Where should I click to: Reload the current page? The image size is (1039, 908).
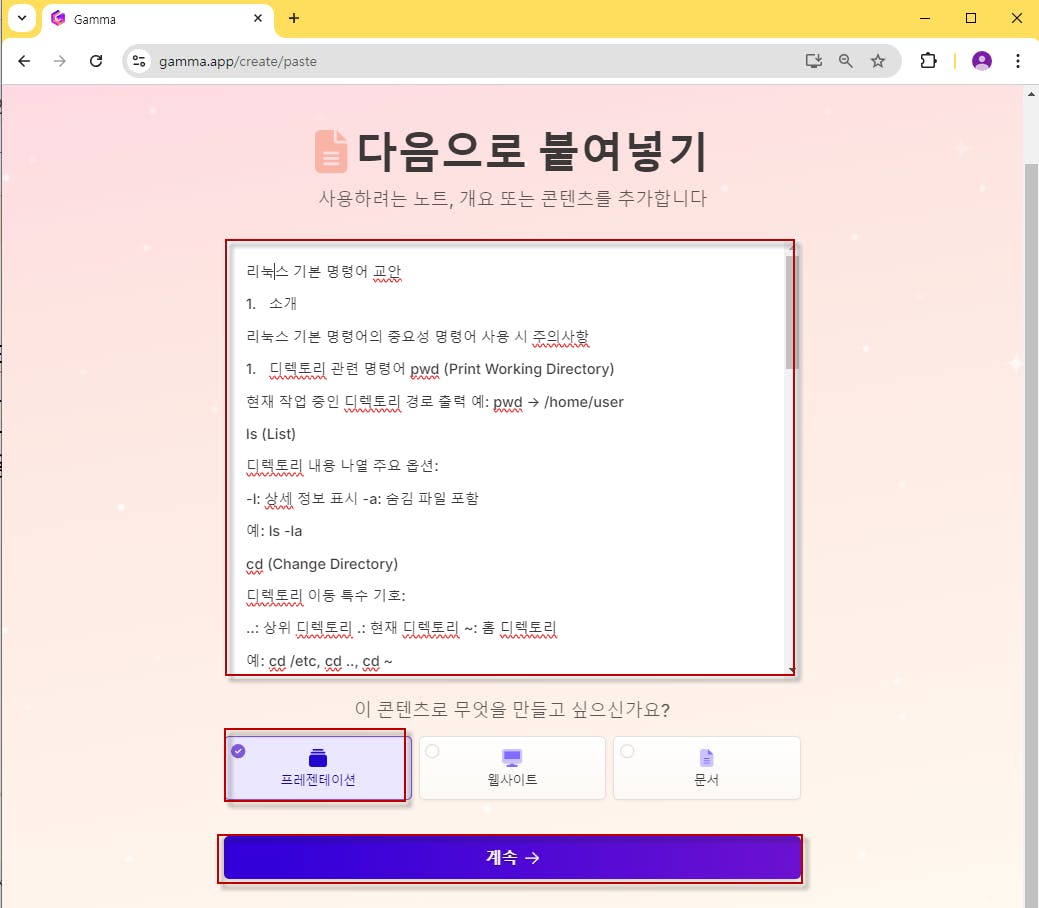(x=96, y=61)
